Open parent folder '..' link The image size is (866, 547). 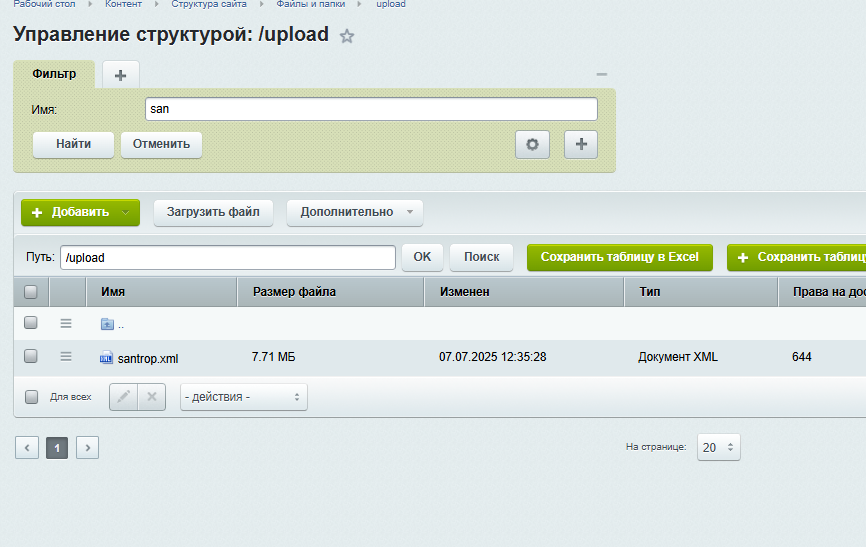[121, 325]
